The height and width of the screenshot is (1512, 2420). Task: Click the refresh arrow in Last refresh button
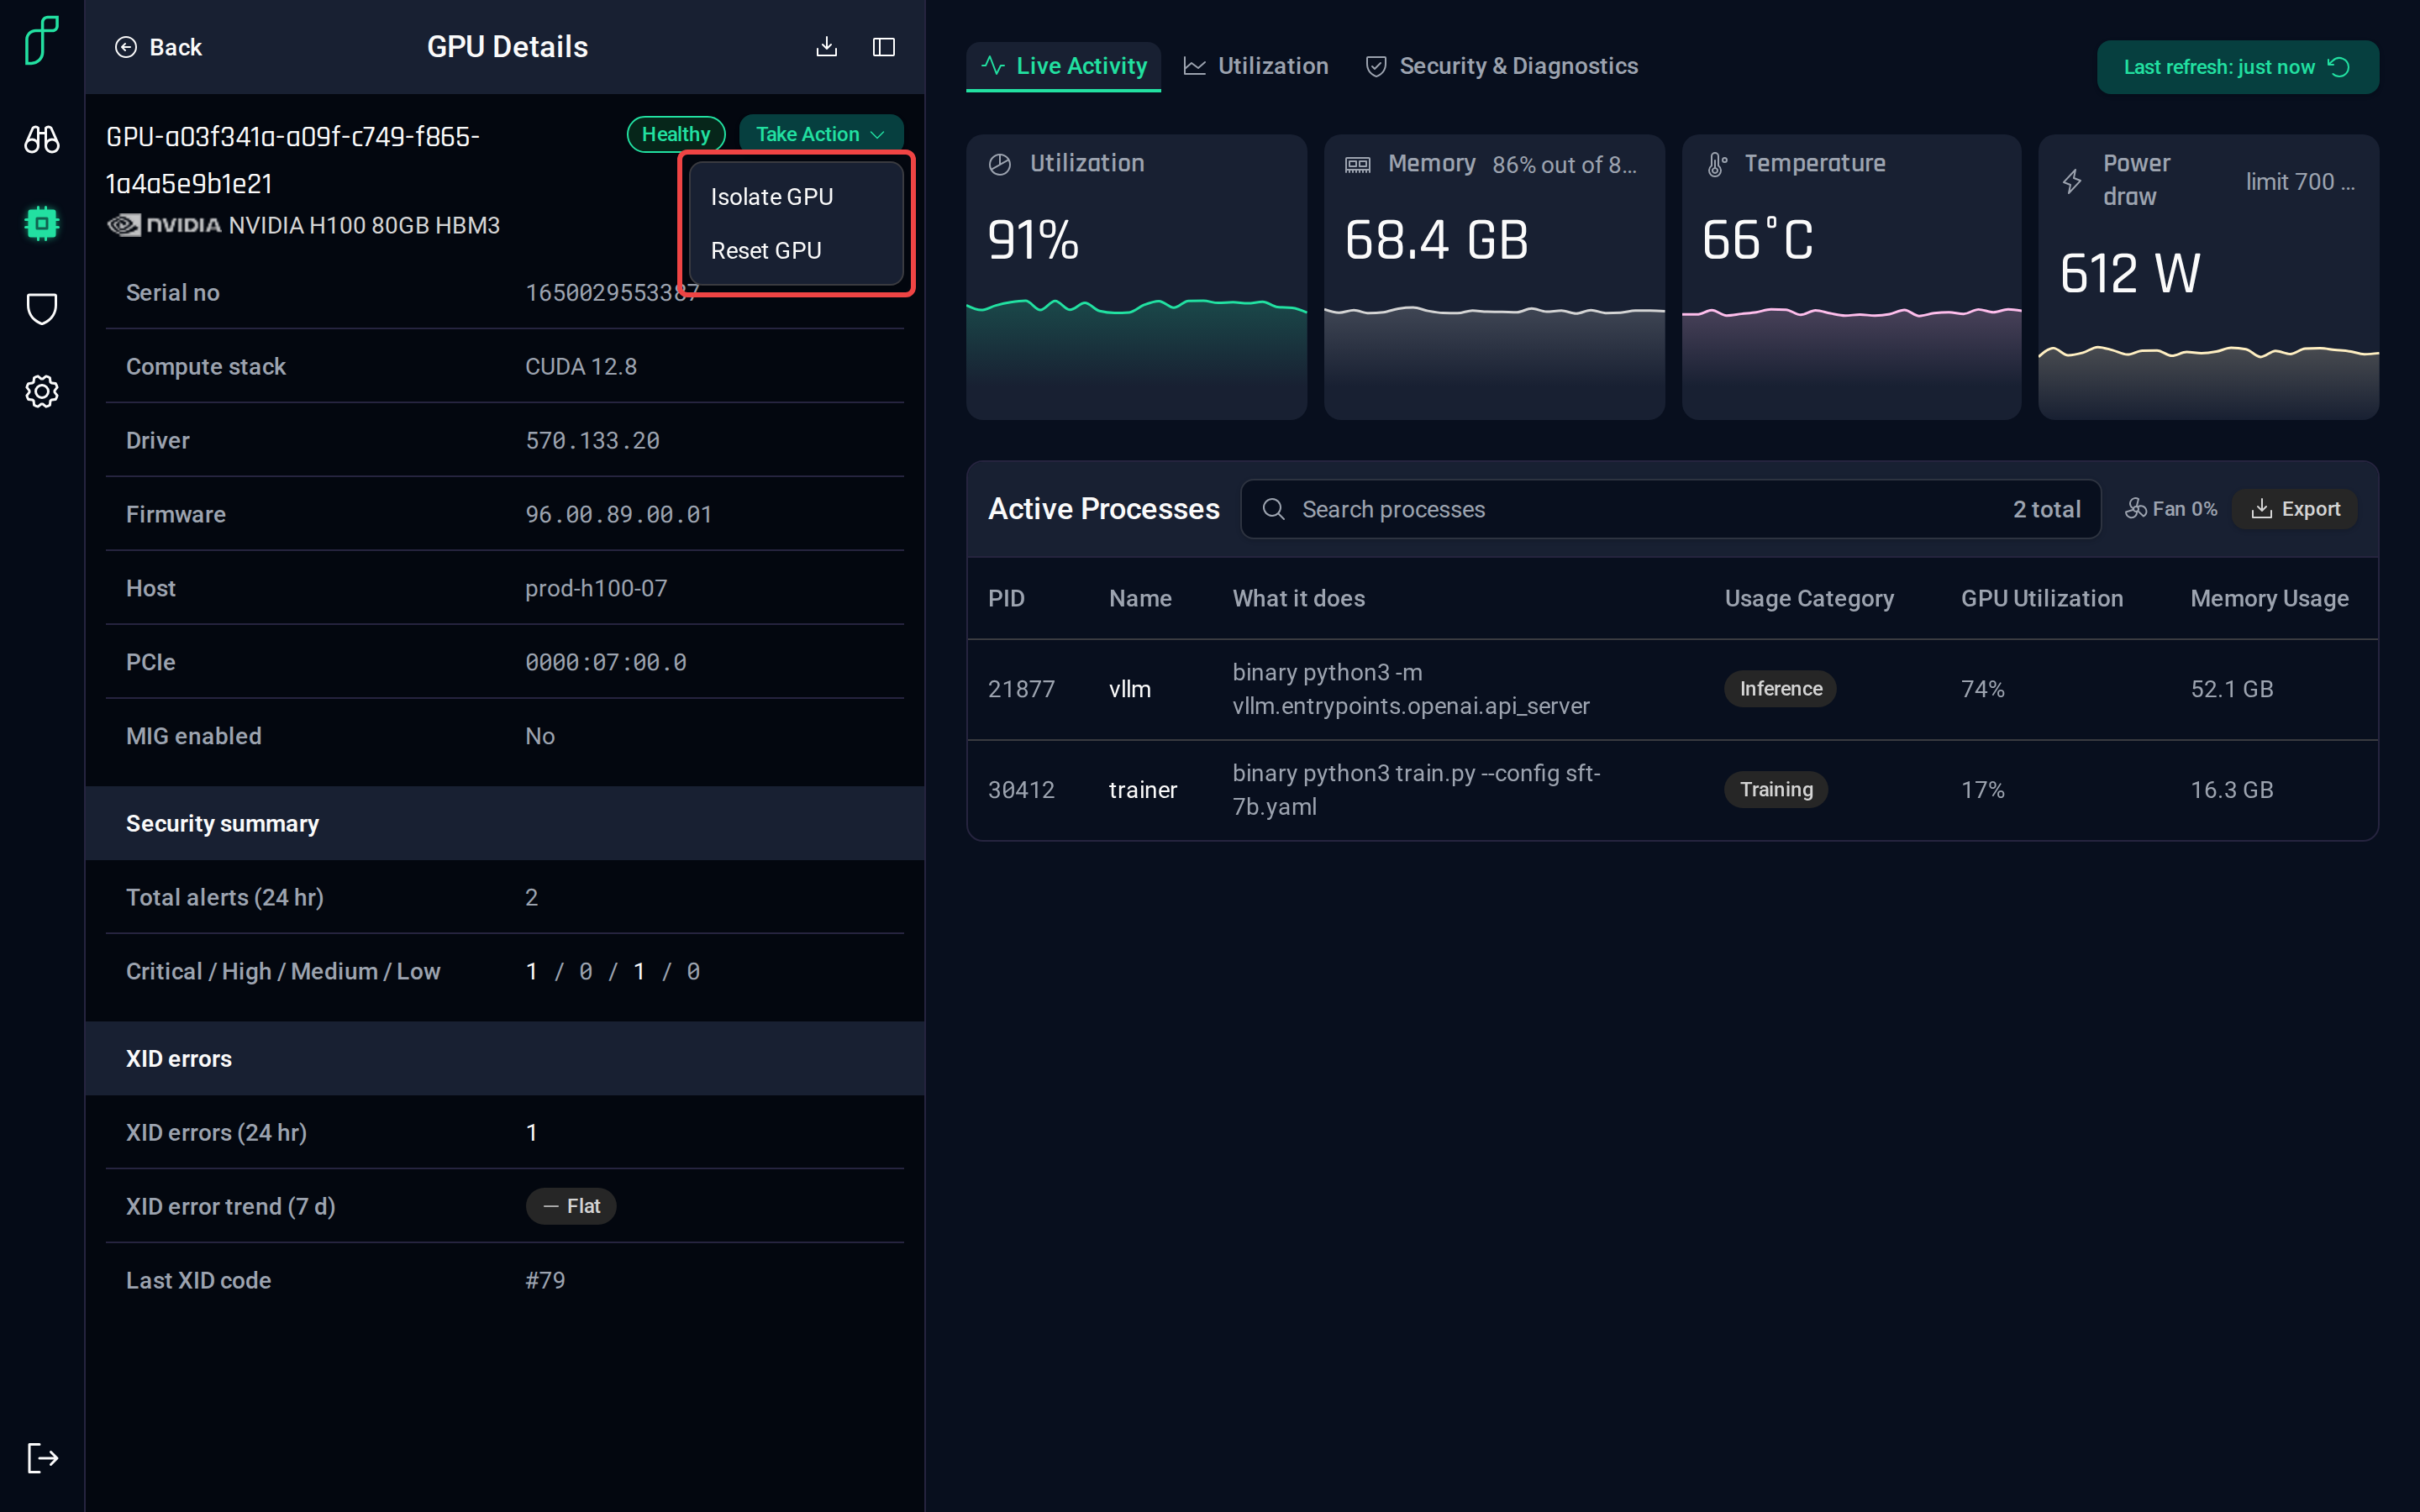[2339, 67]
